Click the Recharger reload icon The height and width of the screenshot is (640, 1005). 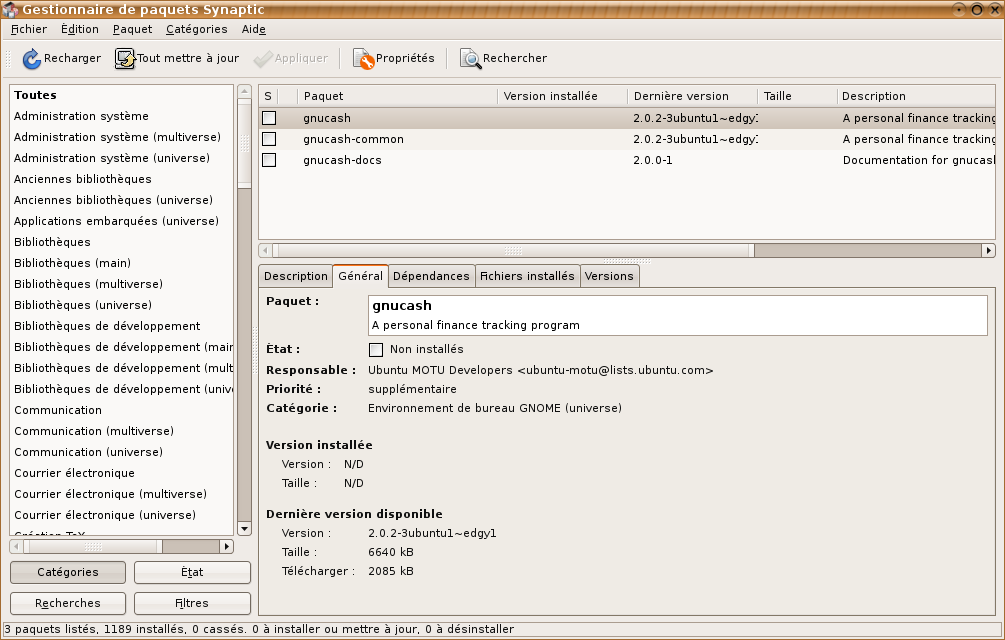[x=31, y=58]
